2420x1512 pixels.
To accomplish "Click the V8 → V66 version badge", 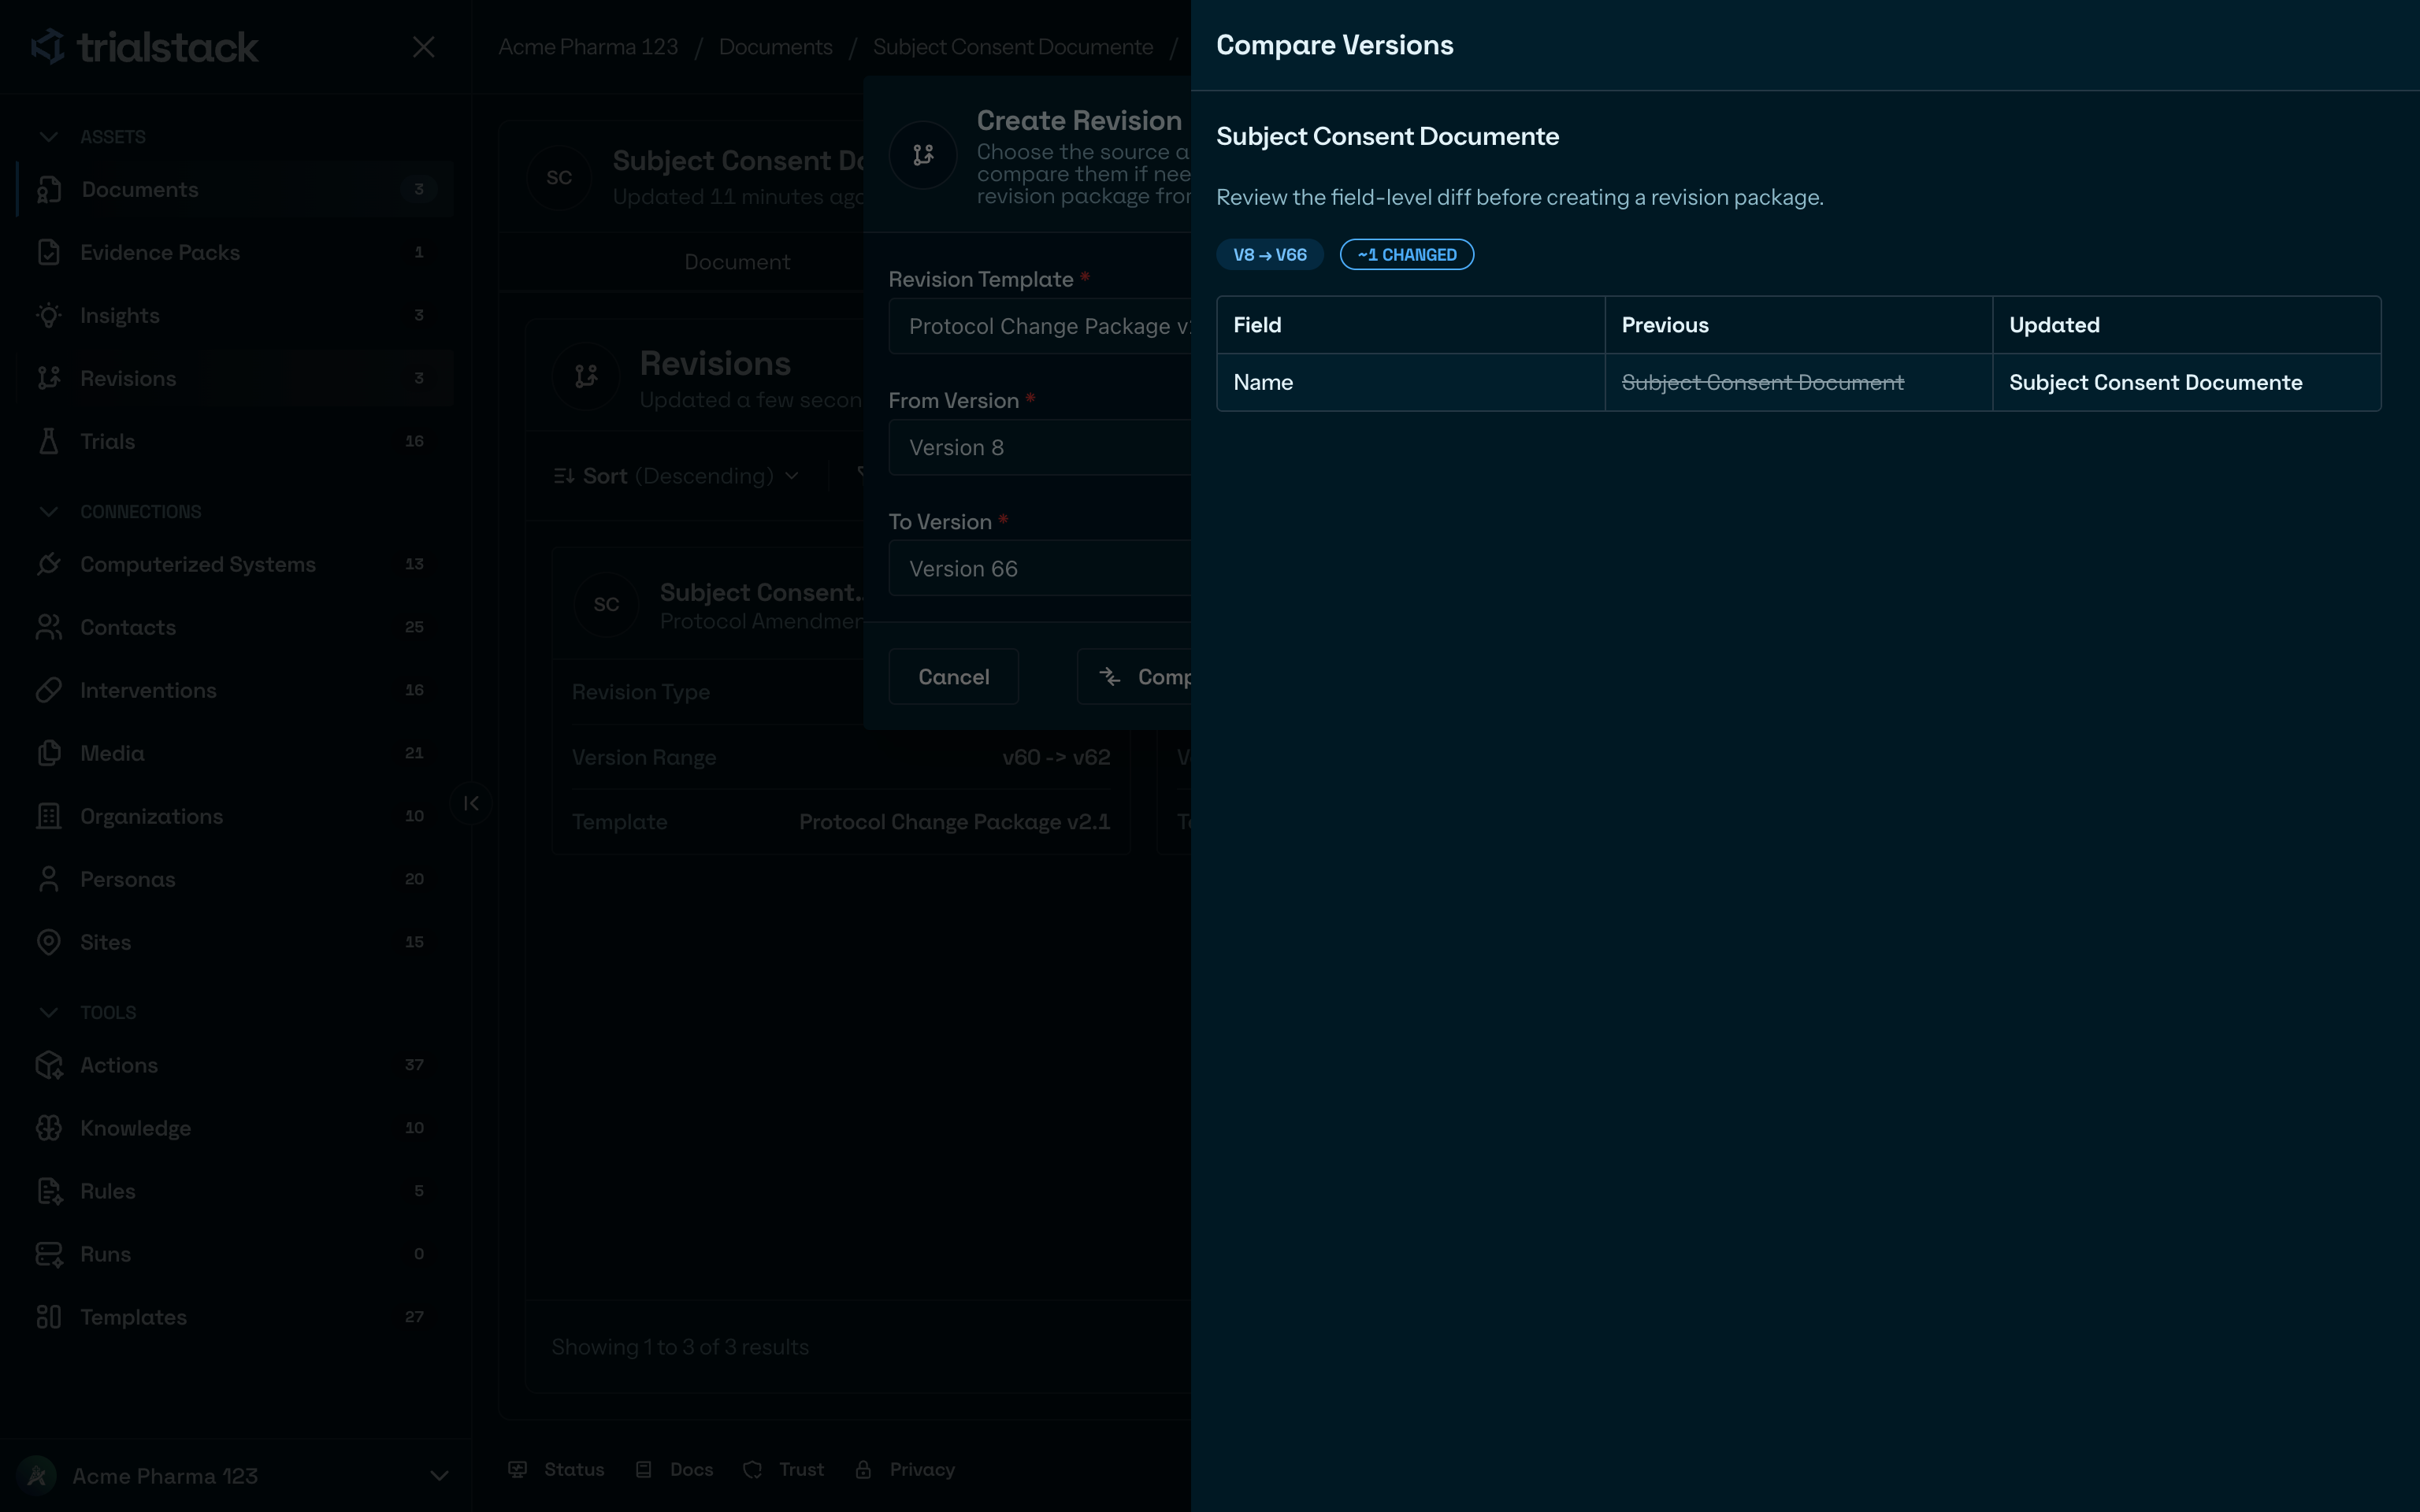I will pyautogui.click(x=1270, y=255).
